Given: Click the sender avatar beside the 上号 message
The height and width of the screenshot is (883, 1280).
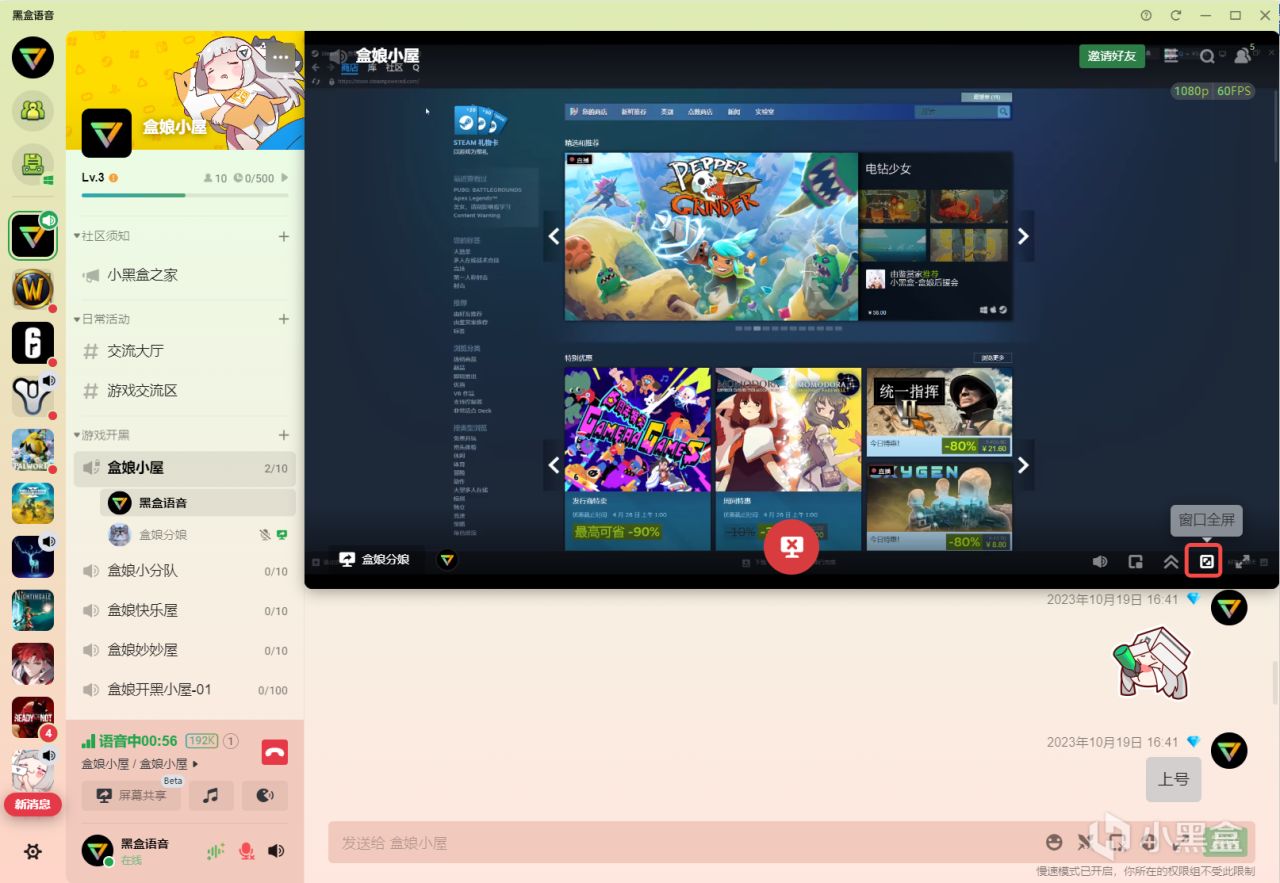Looking at the screenshot, I should pos(1229,751).
